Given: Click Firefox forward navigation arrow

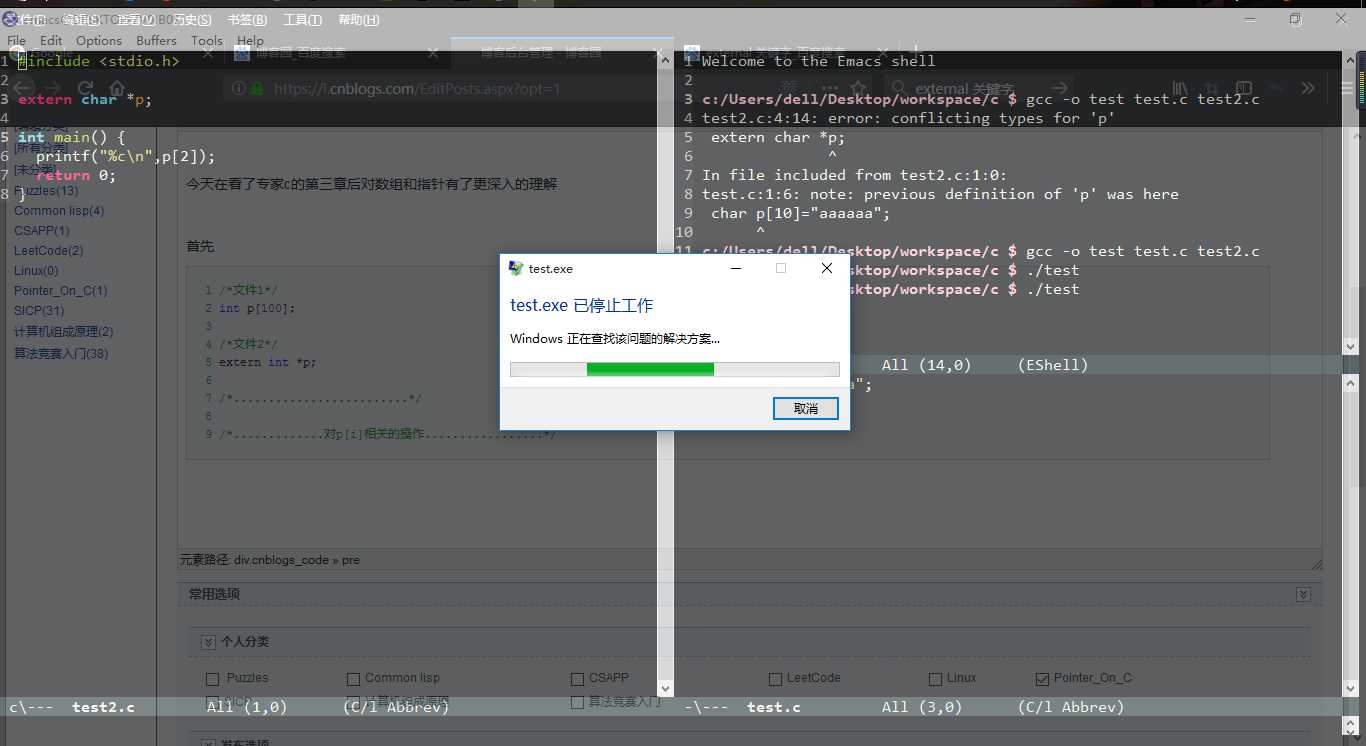Looking at the screenshot, I should [x=53, y=88].
